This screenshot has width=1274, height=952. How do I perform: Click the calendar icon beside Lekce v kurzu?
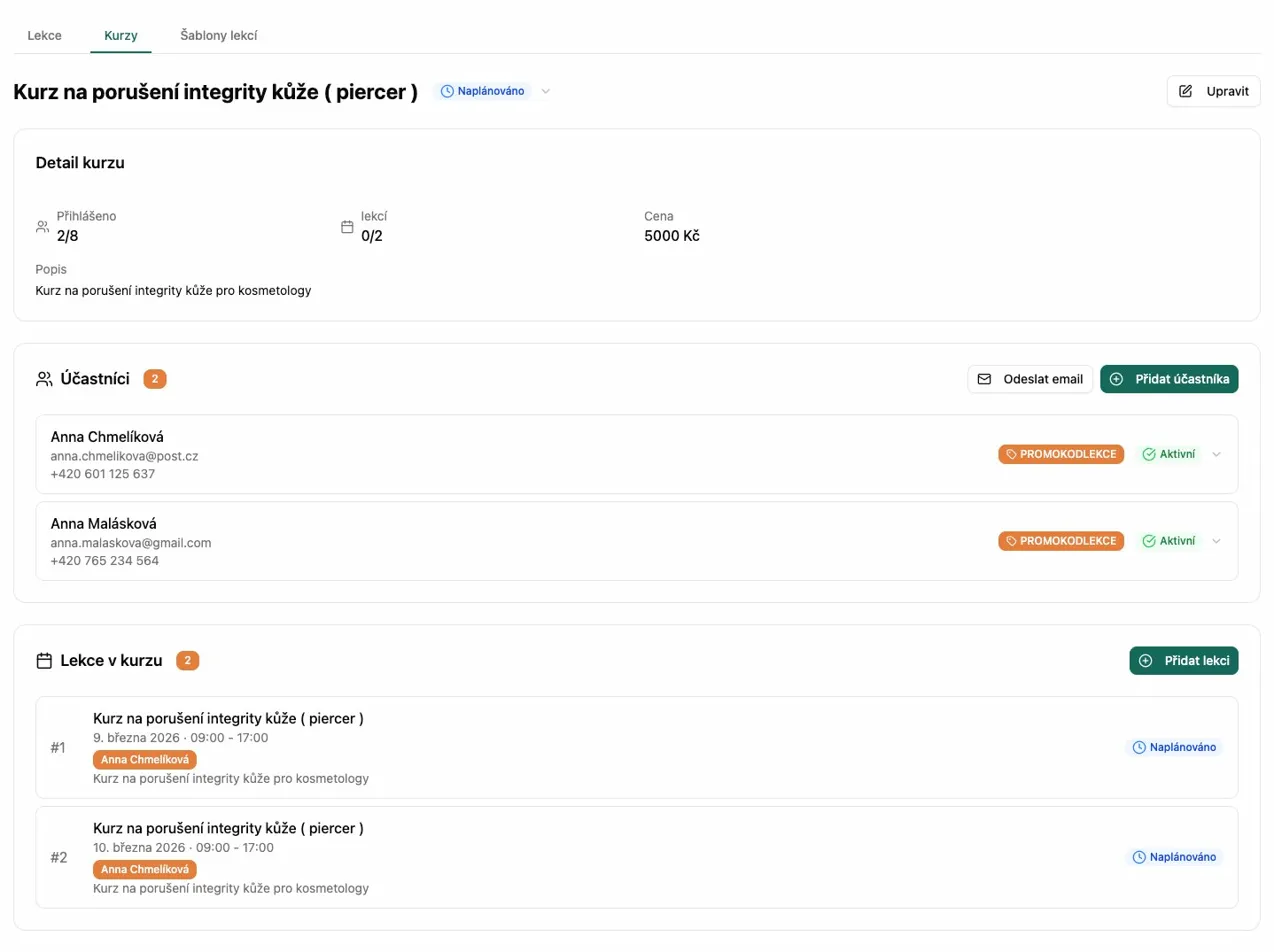(x=44, y=661)
